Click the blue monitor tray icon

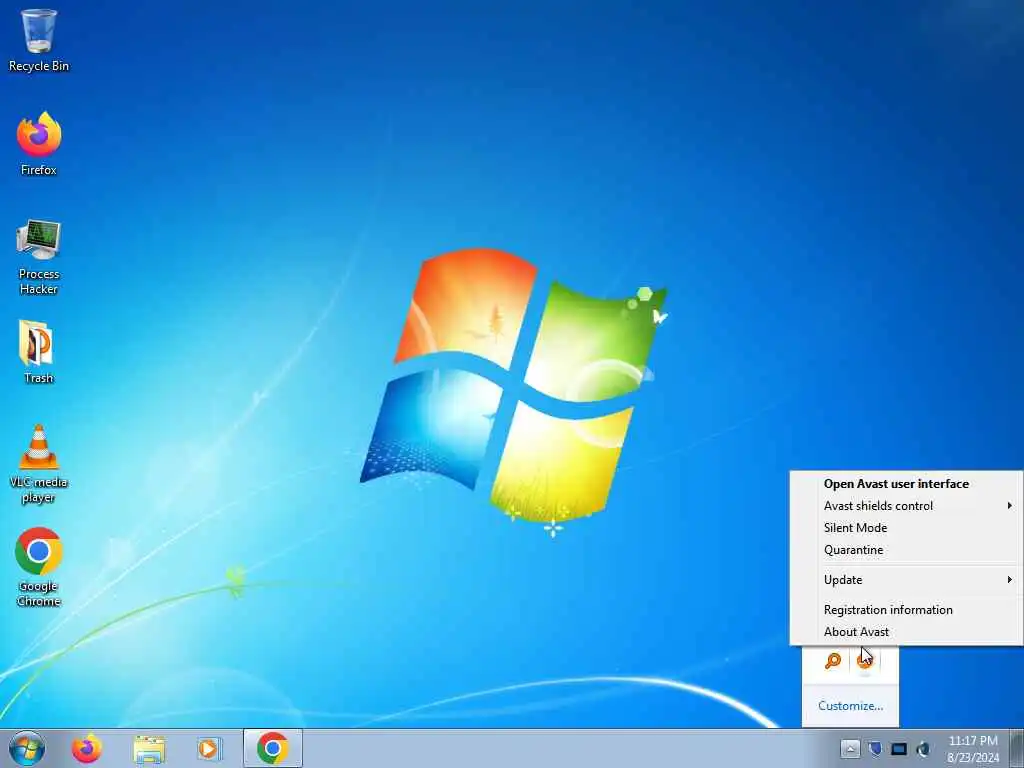coord(899,748)
